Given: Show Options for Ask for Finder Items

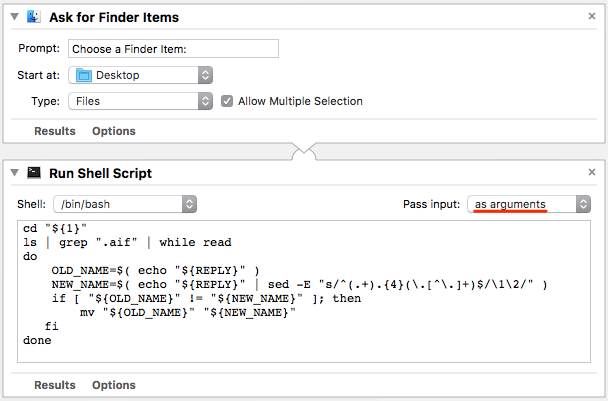Looking at the screenshot, I should tap(113, 131).
